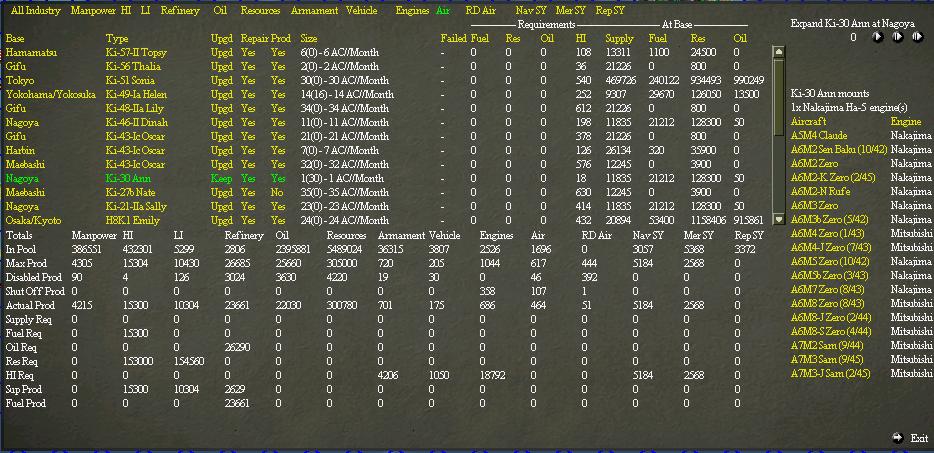
Task: Open the Refinery filter
Action: pyautogui.click(x=180, y=10)
